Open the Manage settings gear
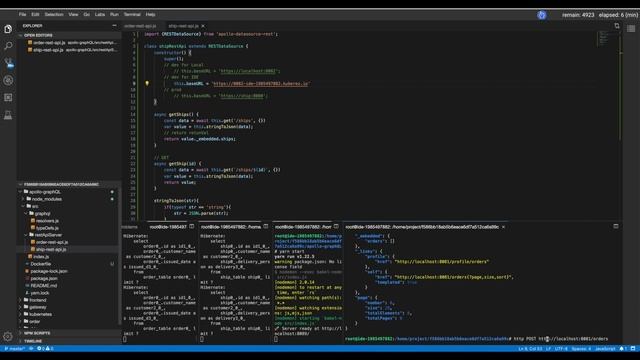 (x=8, y=337)
